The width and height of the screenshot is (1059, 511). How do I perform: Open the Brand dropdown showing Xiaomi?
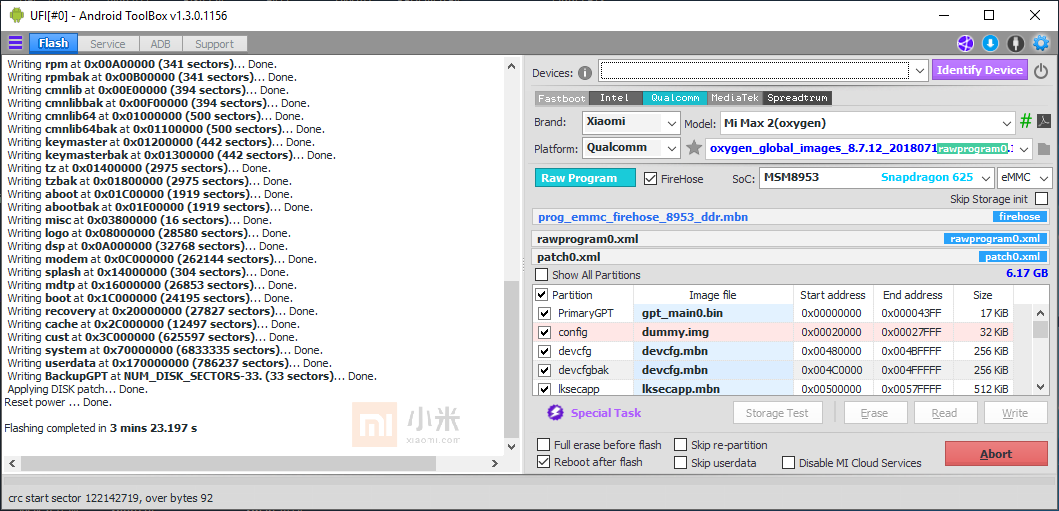(x=630, y=123)
